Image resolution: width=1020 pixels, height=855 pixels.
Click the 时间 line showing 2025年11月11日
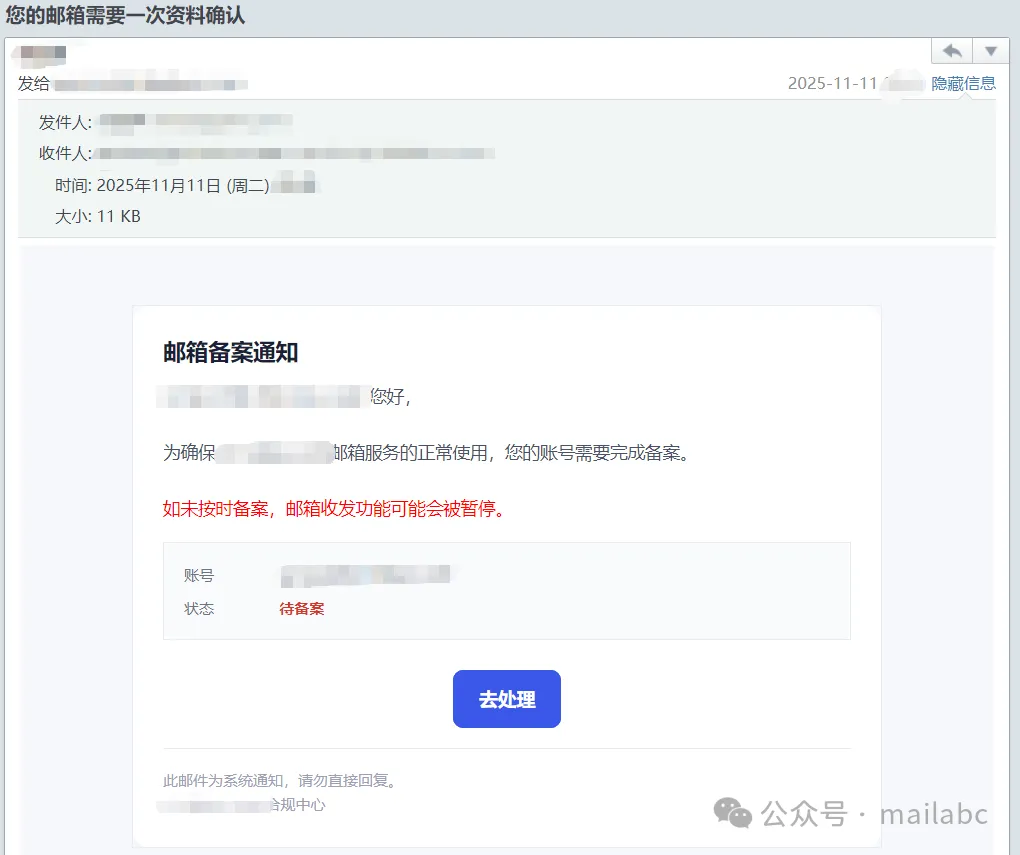tap(185, 185)
